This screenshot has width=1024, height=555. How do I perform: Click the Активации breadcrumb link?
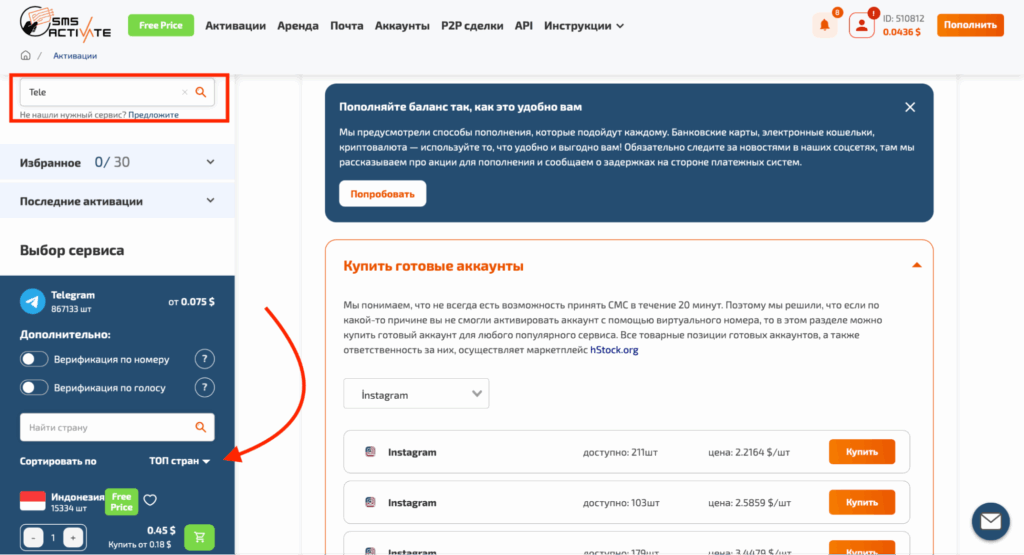pyautogui.click(x=75, y=56)
